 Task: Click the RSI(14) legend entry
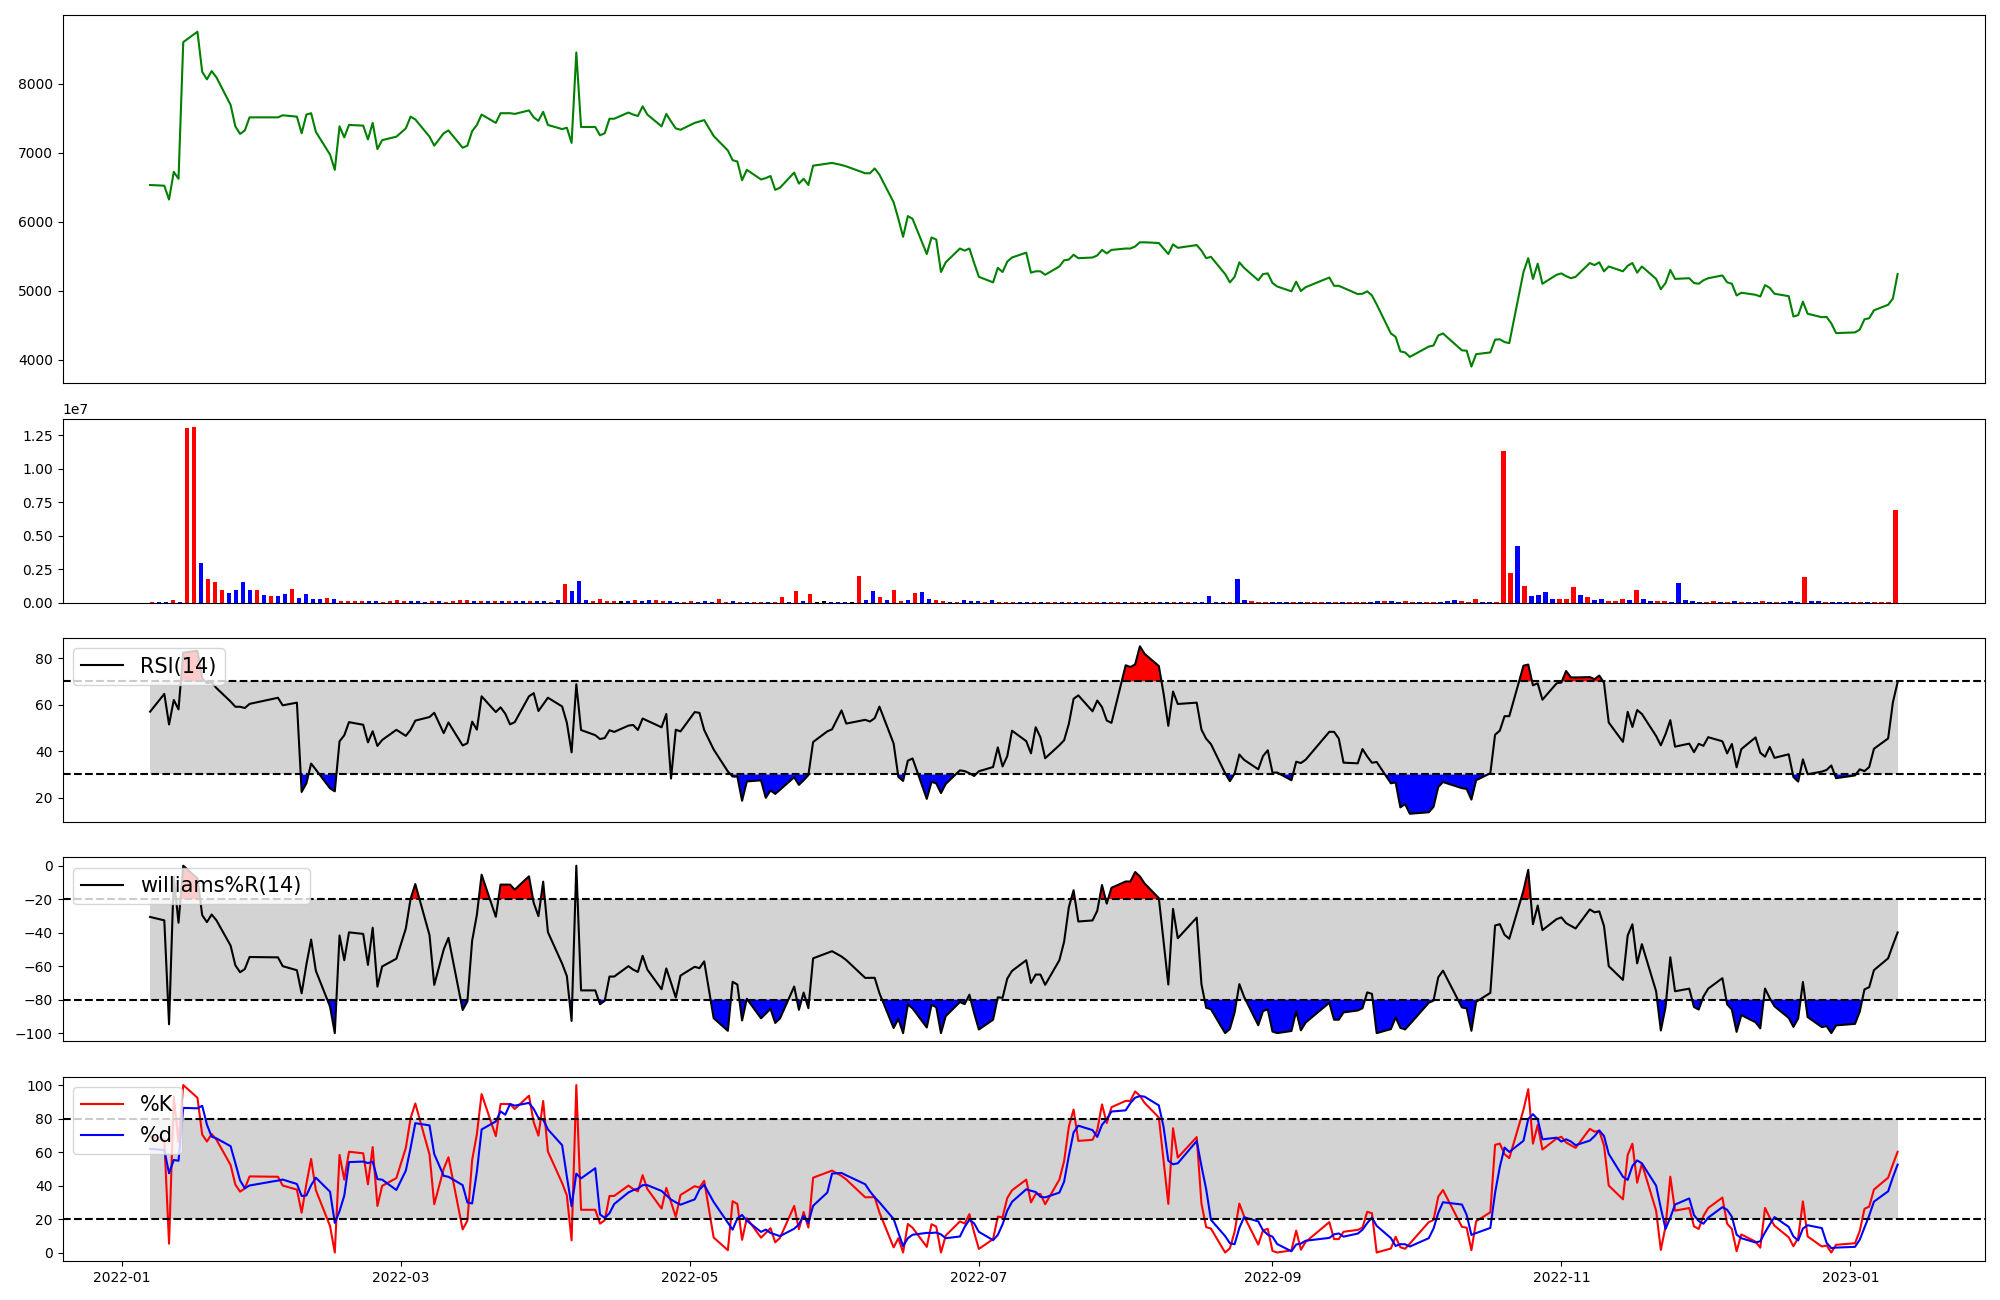[x=177, y=666]
